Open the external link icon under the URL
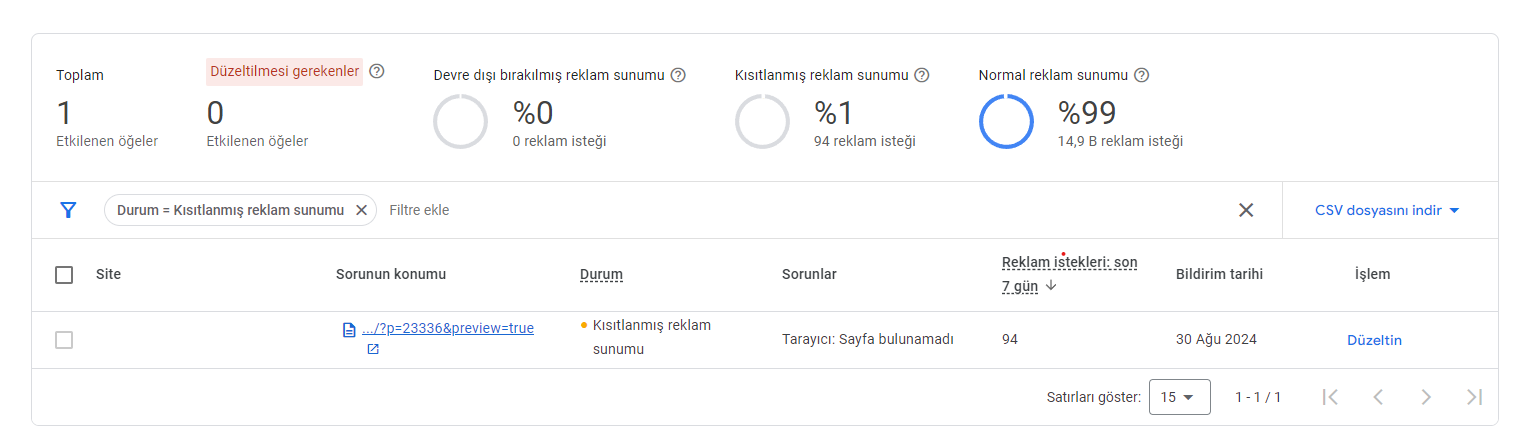Image resolution: width=1521 pixels, height=438 pixels. [373, 349]
